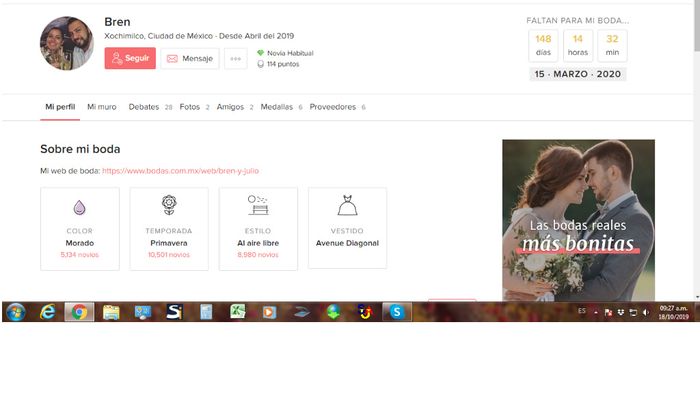Click the purple color drop icon
The width and height of the screenshot is (700, 393).
(79, 207)
